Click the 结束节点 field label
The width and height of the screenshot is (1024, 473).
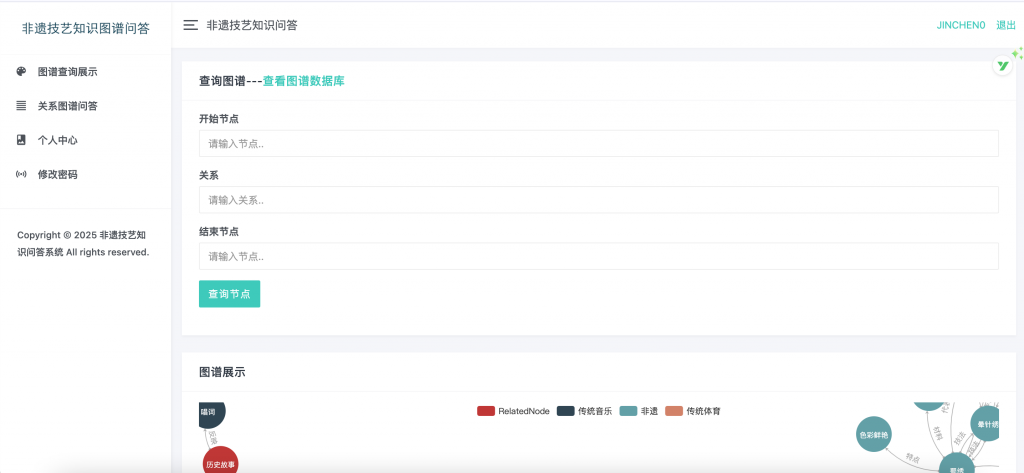click(x=219, y=231)
